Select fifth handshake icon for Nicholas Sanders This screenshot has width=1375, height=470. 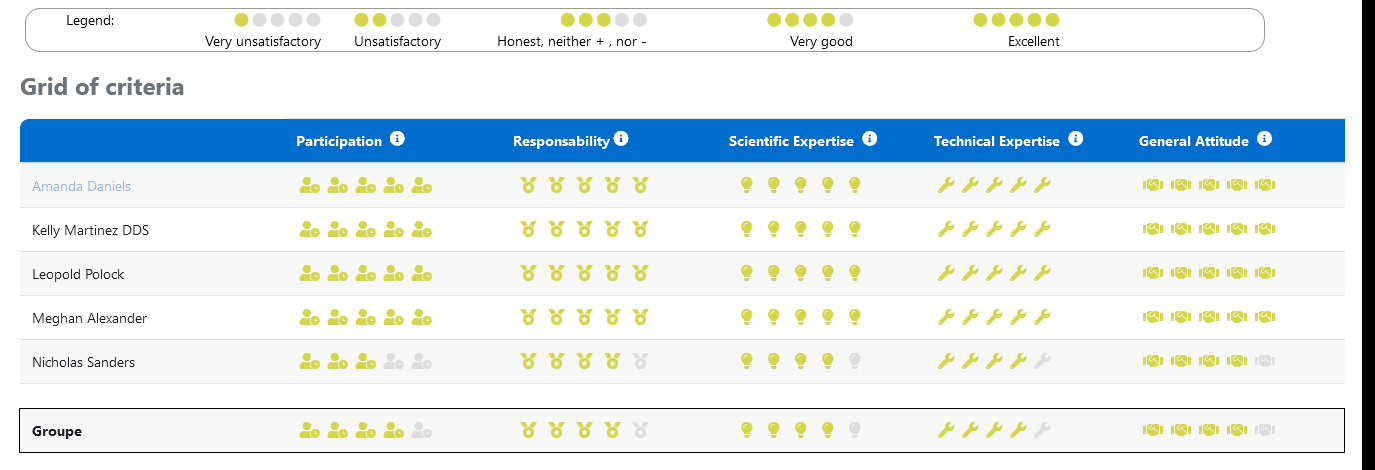coord(1265,362)
